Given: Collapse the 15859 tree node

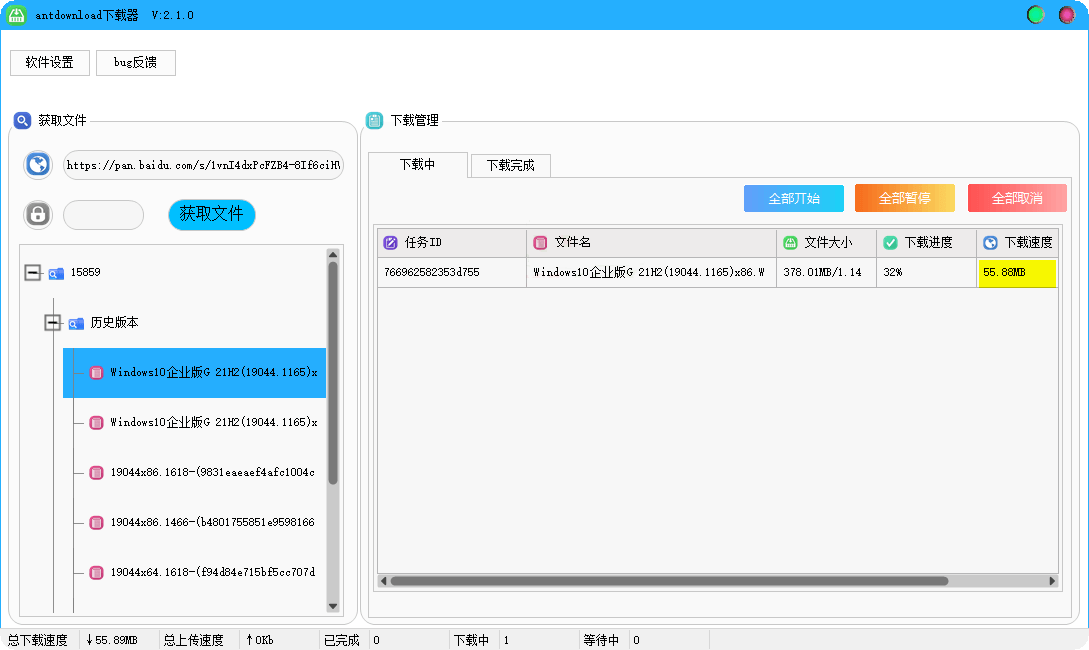Looking at the screenshot, I should click(32, 272).
